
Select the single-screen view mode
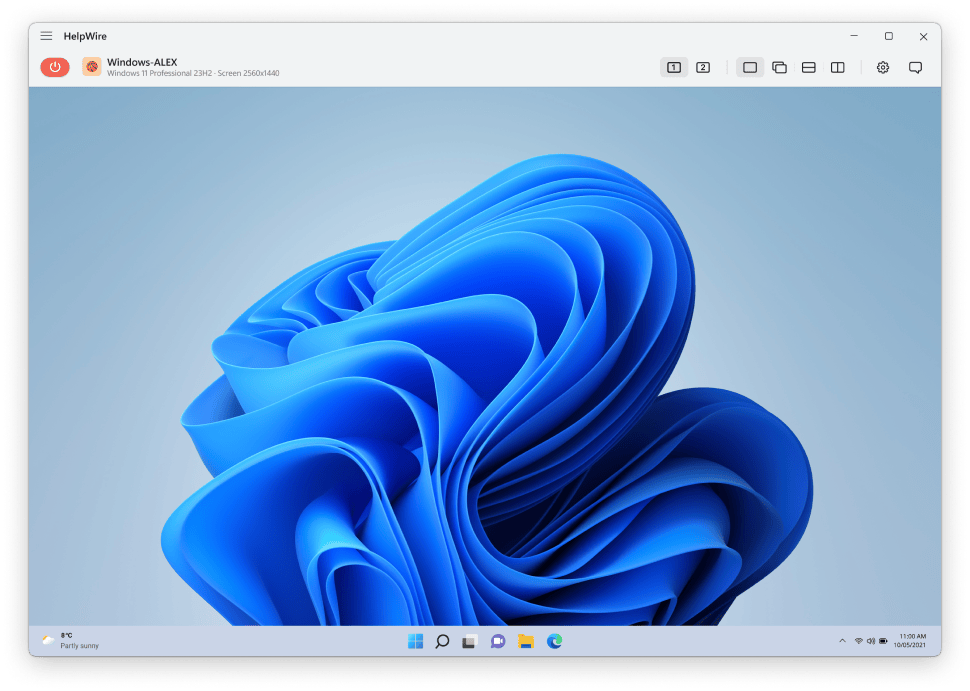click(750, 67)
